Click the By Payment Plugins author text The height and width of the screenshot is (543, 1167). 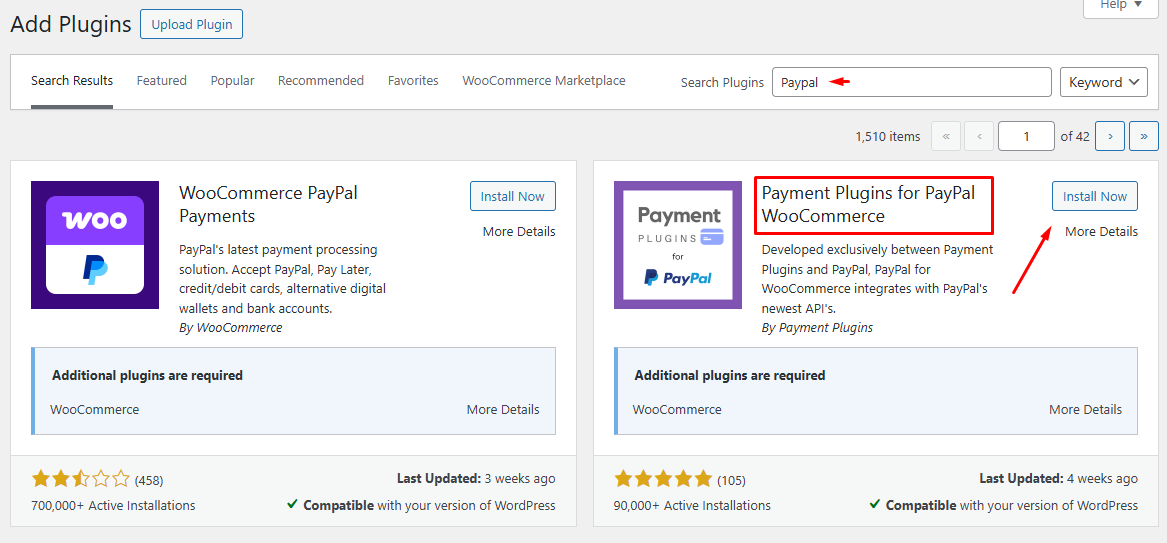pos(817,327)
